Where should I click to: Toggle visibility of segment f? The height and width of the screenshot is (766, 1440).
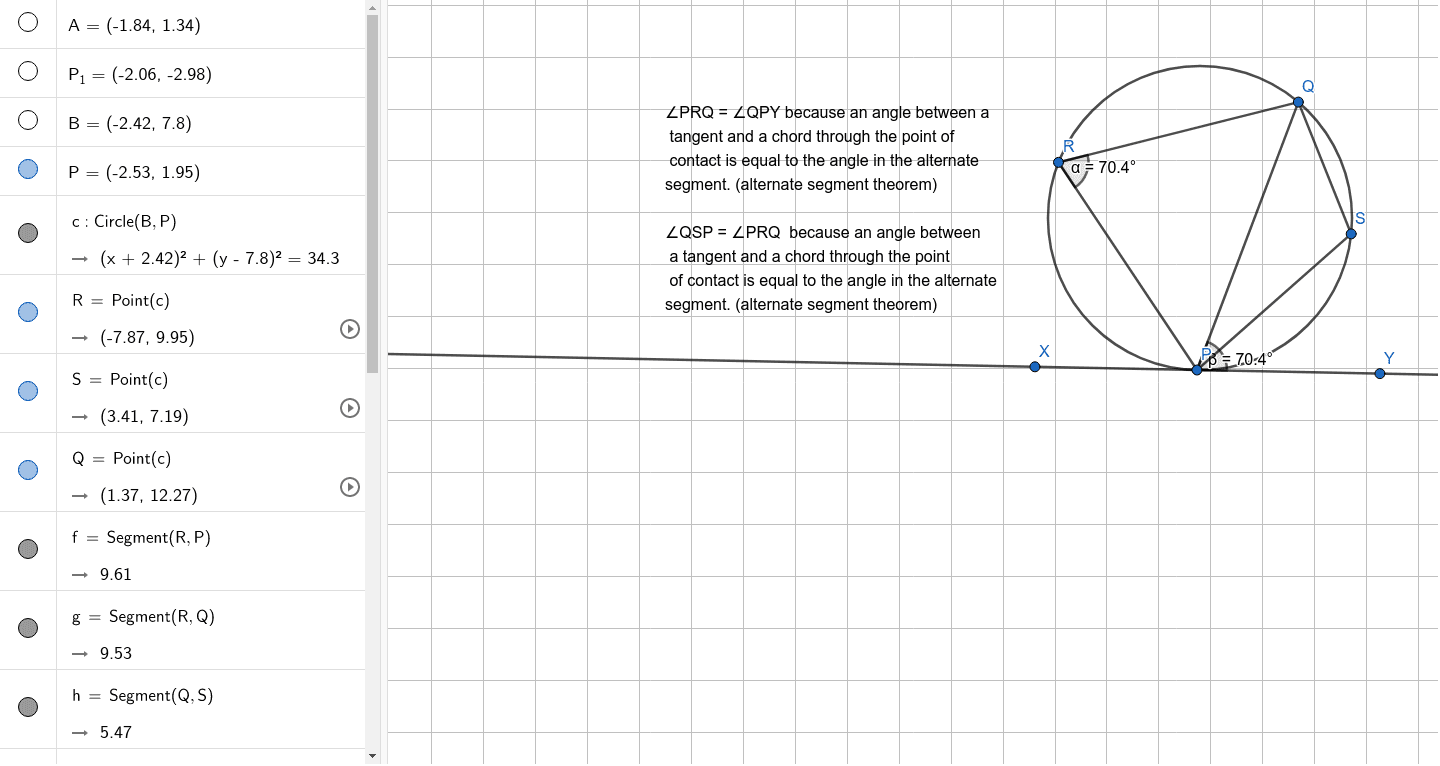(x=28, y=549)
